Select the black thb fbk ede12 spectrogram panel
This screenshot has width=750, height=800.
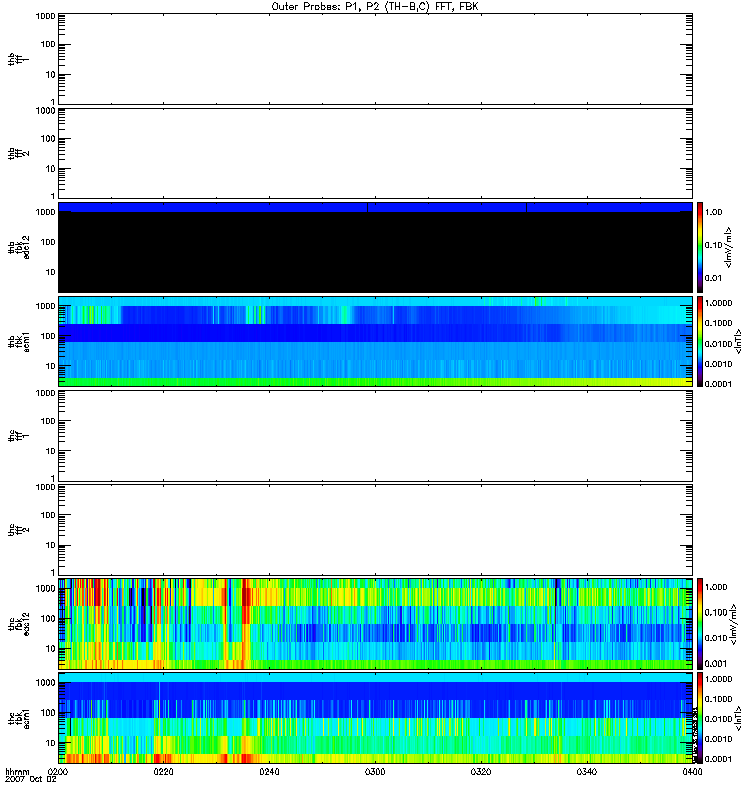(375, 247)
